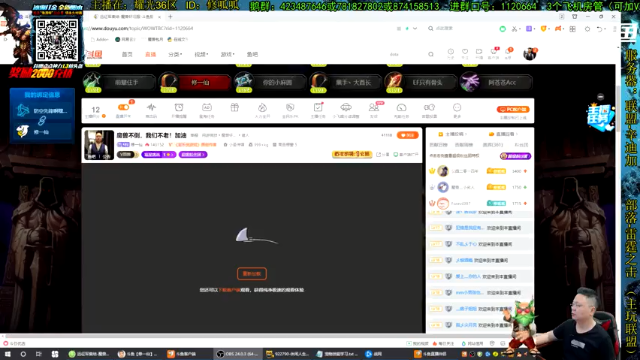
Task: Expand the 游戏 dropdown menu
Action: 227,54
